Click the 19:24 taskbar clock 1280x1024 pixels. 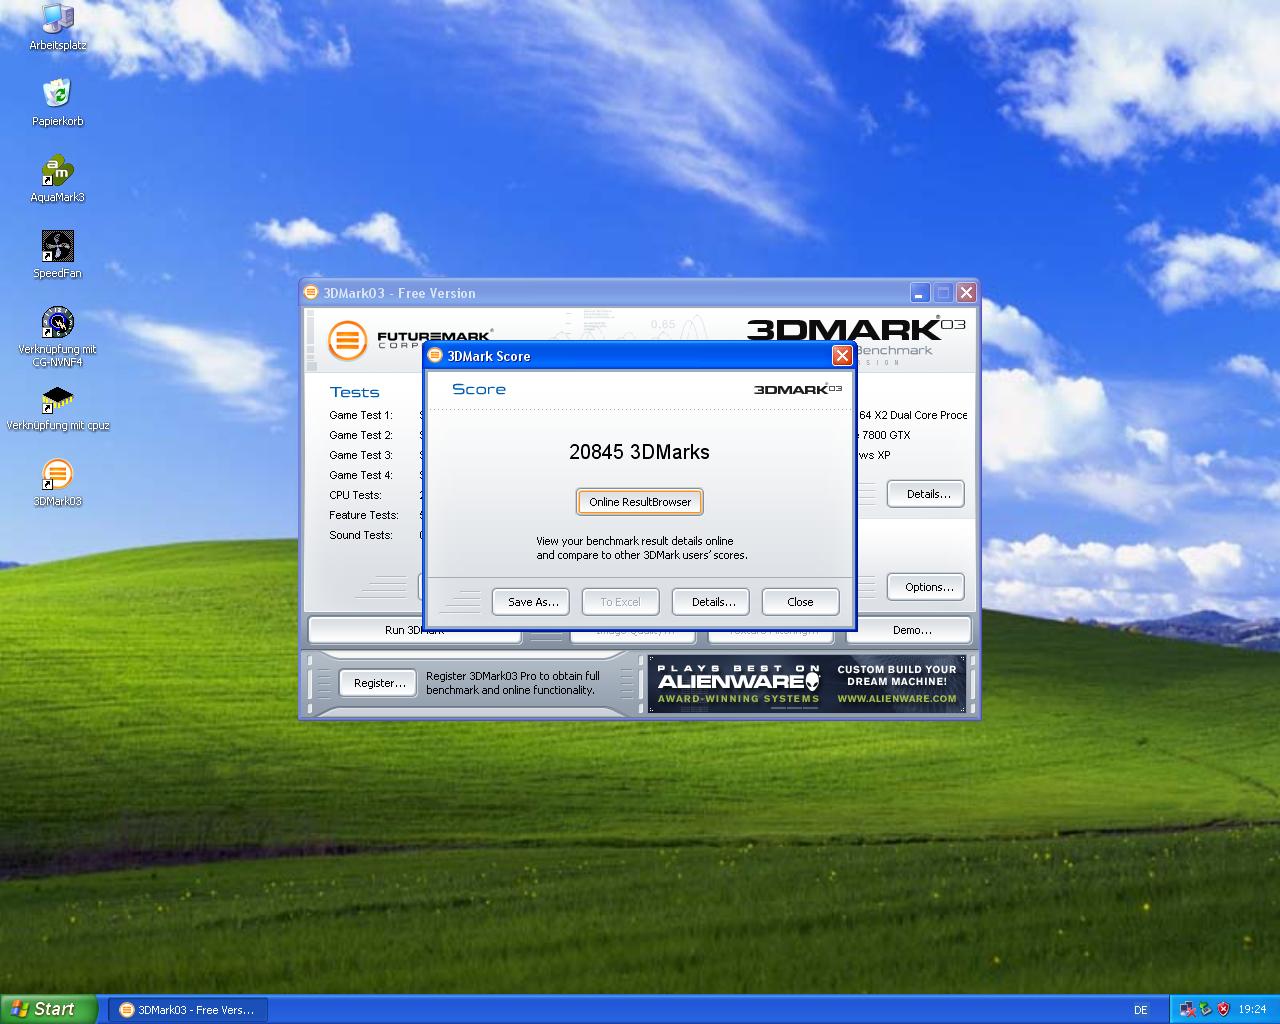point(1252,1010)
